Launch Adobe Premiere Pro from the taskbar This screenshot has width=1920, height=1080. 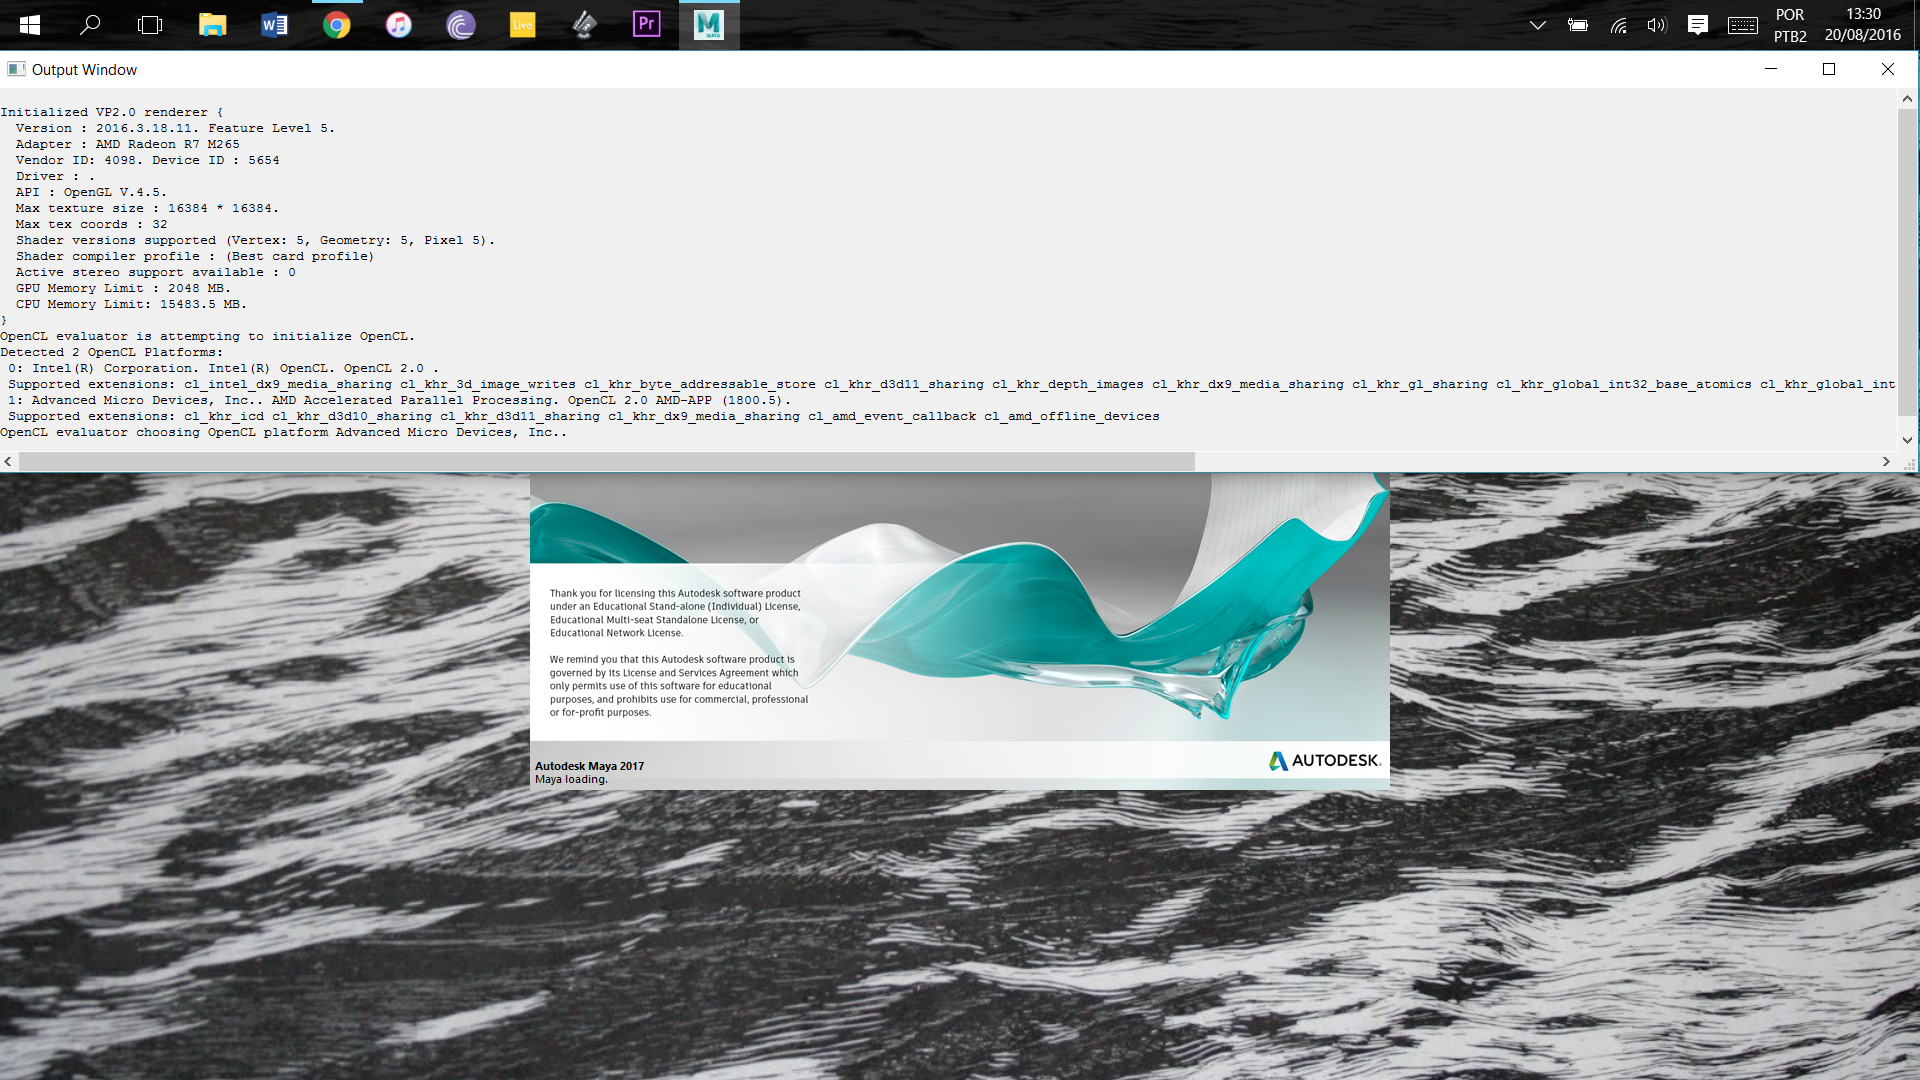(646, 24)
